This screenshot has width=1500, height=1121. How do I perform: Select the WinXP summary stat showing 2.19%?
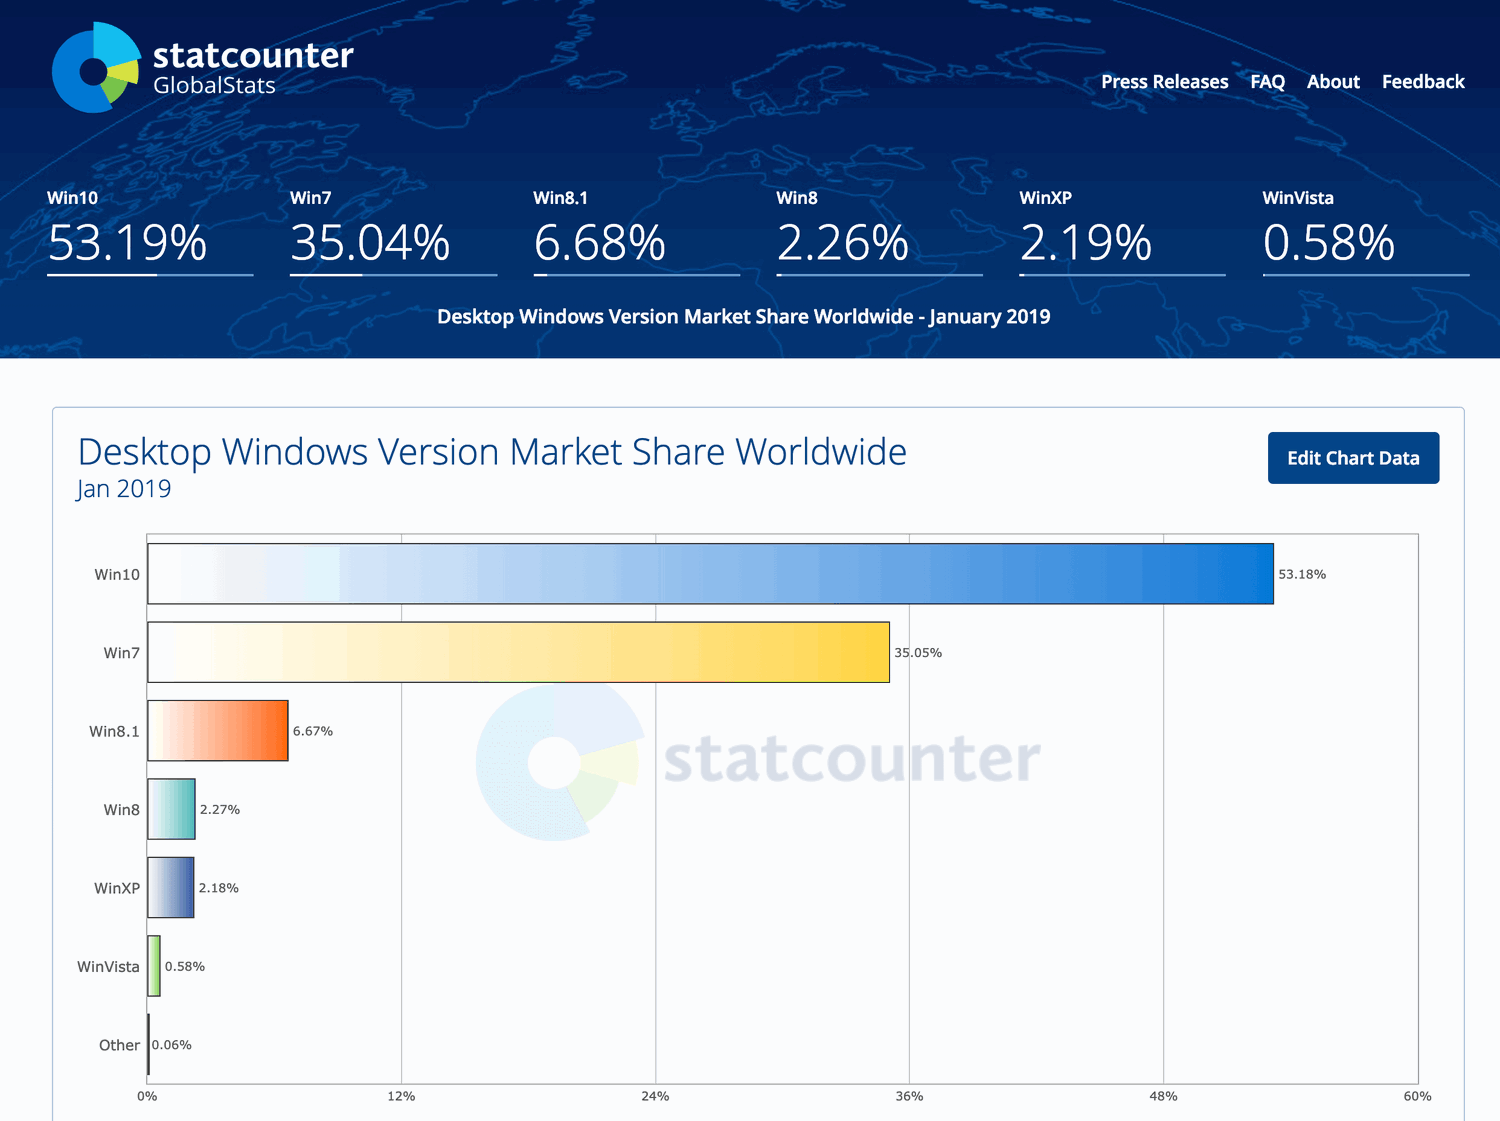(1085, 240)
